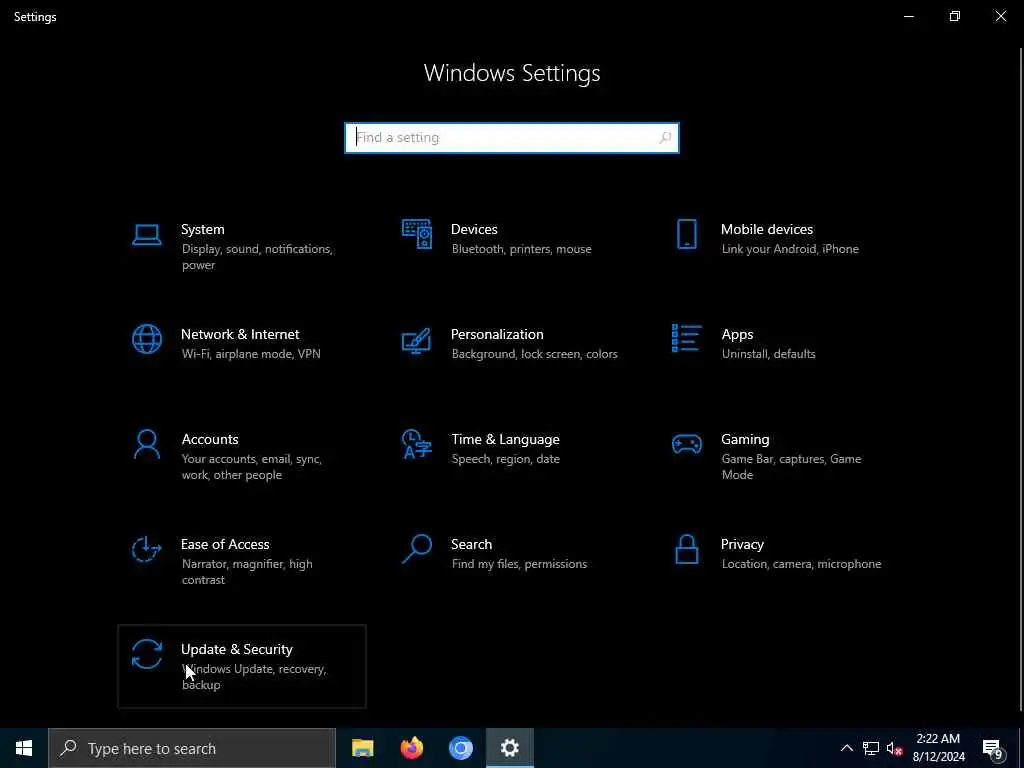This screenshot has height=768, width=1024.
Task: Open the notification center icon
Action: [x=993, y=748]
